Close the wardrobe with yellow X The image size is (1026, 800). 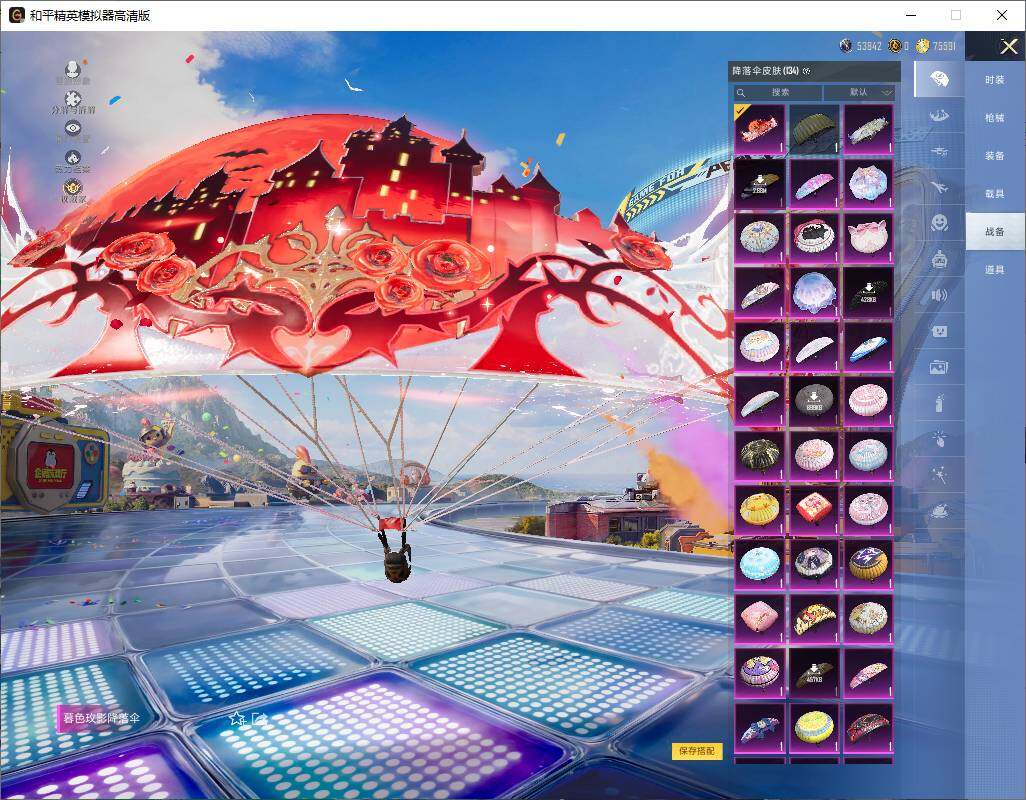(1008, 46)
